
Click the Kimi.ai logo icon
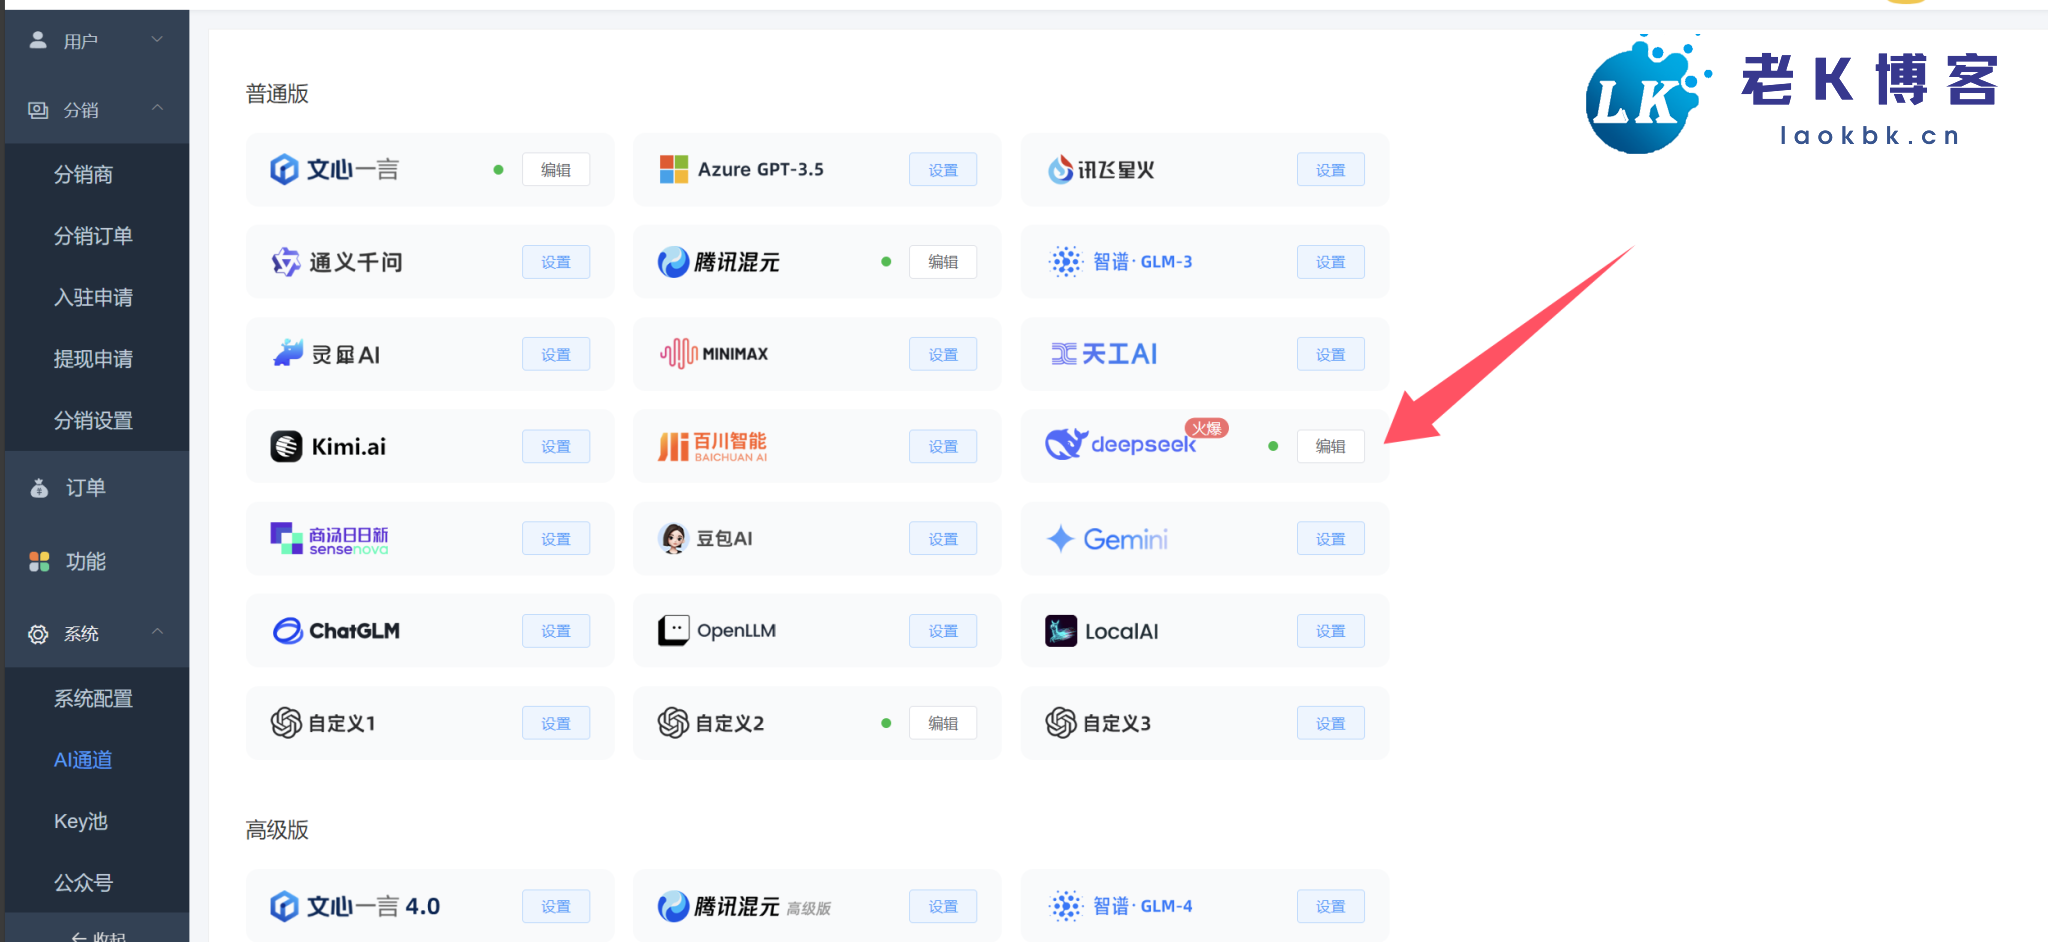(286, 446)
